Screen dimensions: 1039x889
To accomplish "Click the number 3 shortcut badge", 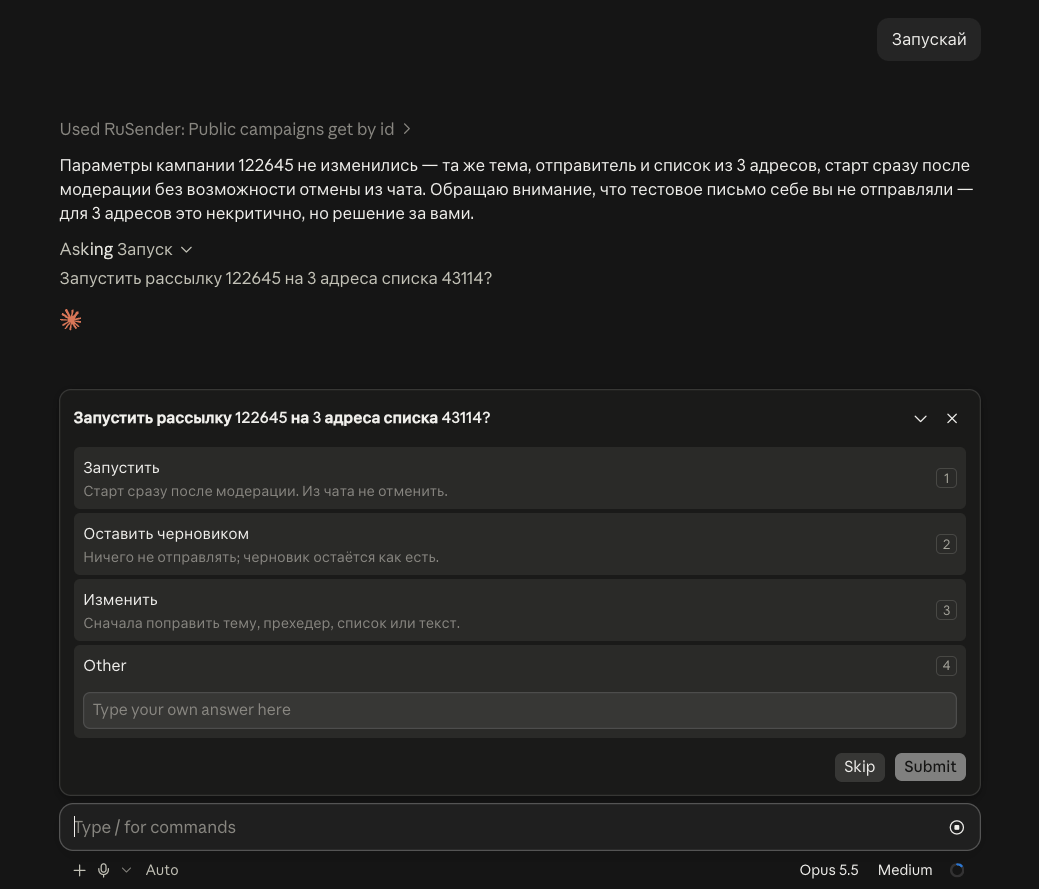I will [946, 610].
